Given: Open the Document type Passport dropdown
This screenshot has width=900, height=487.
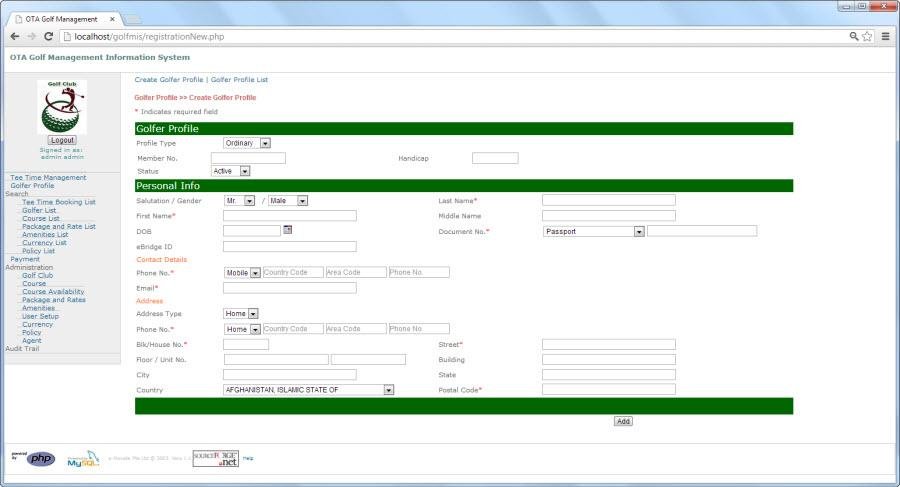Looking at the screenshot, I should tap(594, 231).
